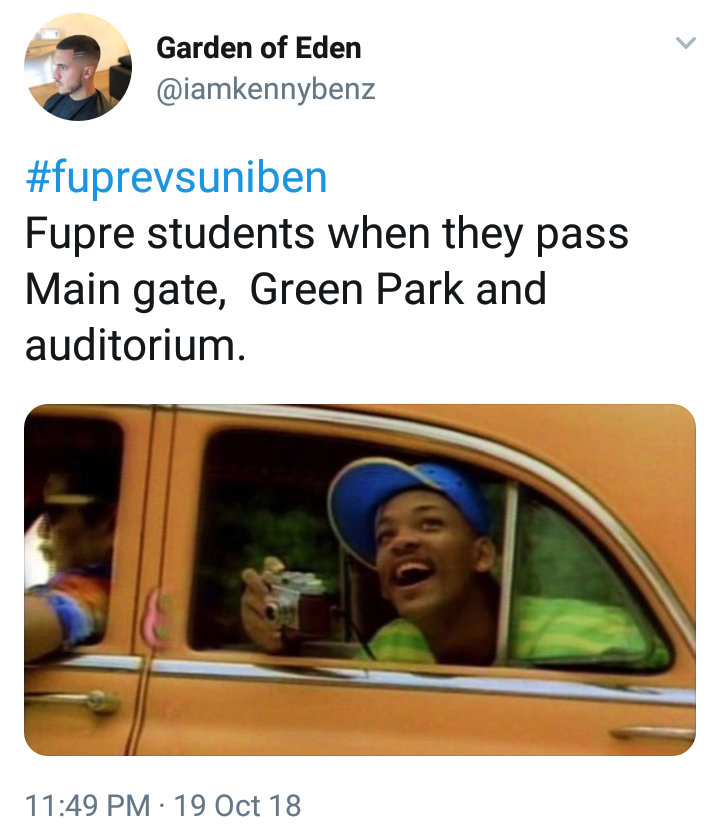
Task: Click the line "Fupre students when they pass"
Action: pos(327,234)
